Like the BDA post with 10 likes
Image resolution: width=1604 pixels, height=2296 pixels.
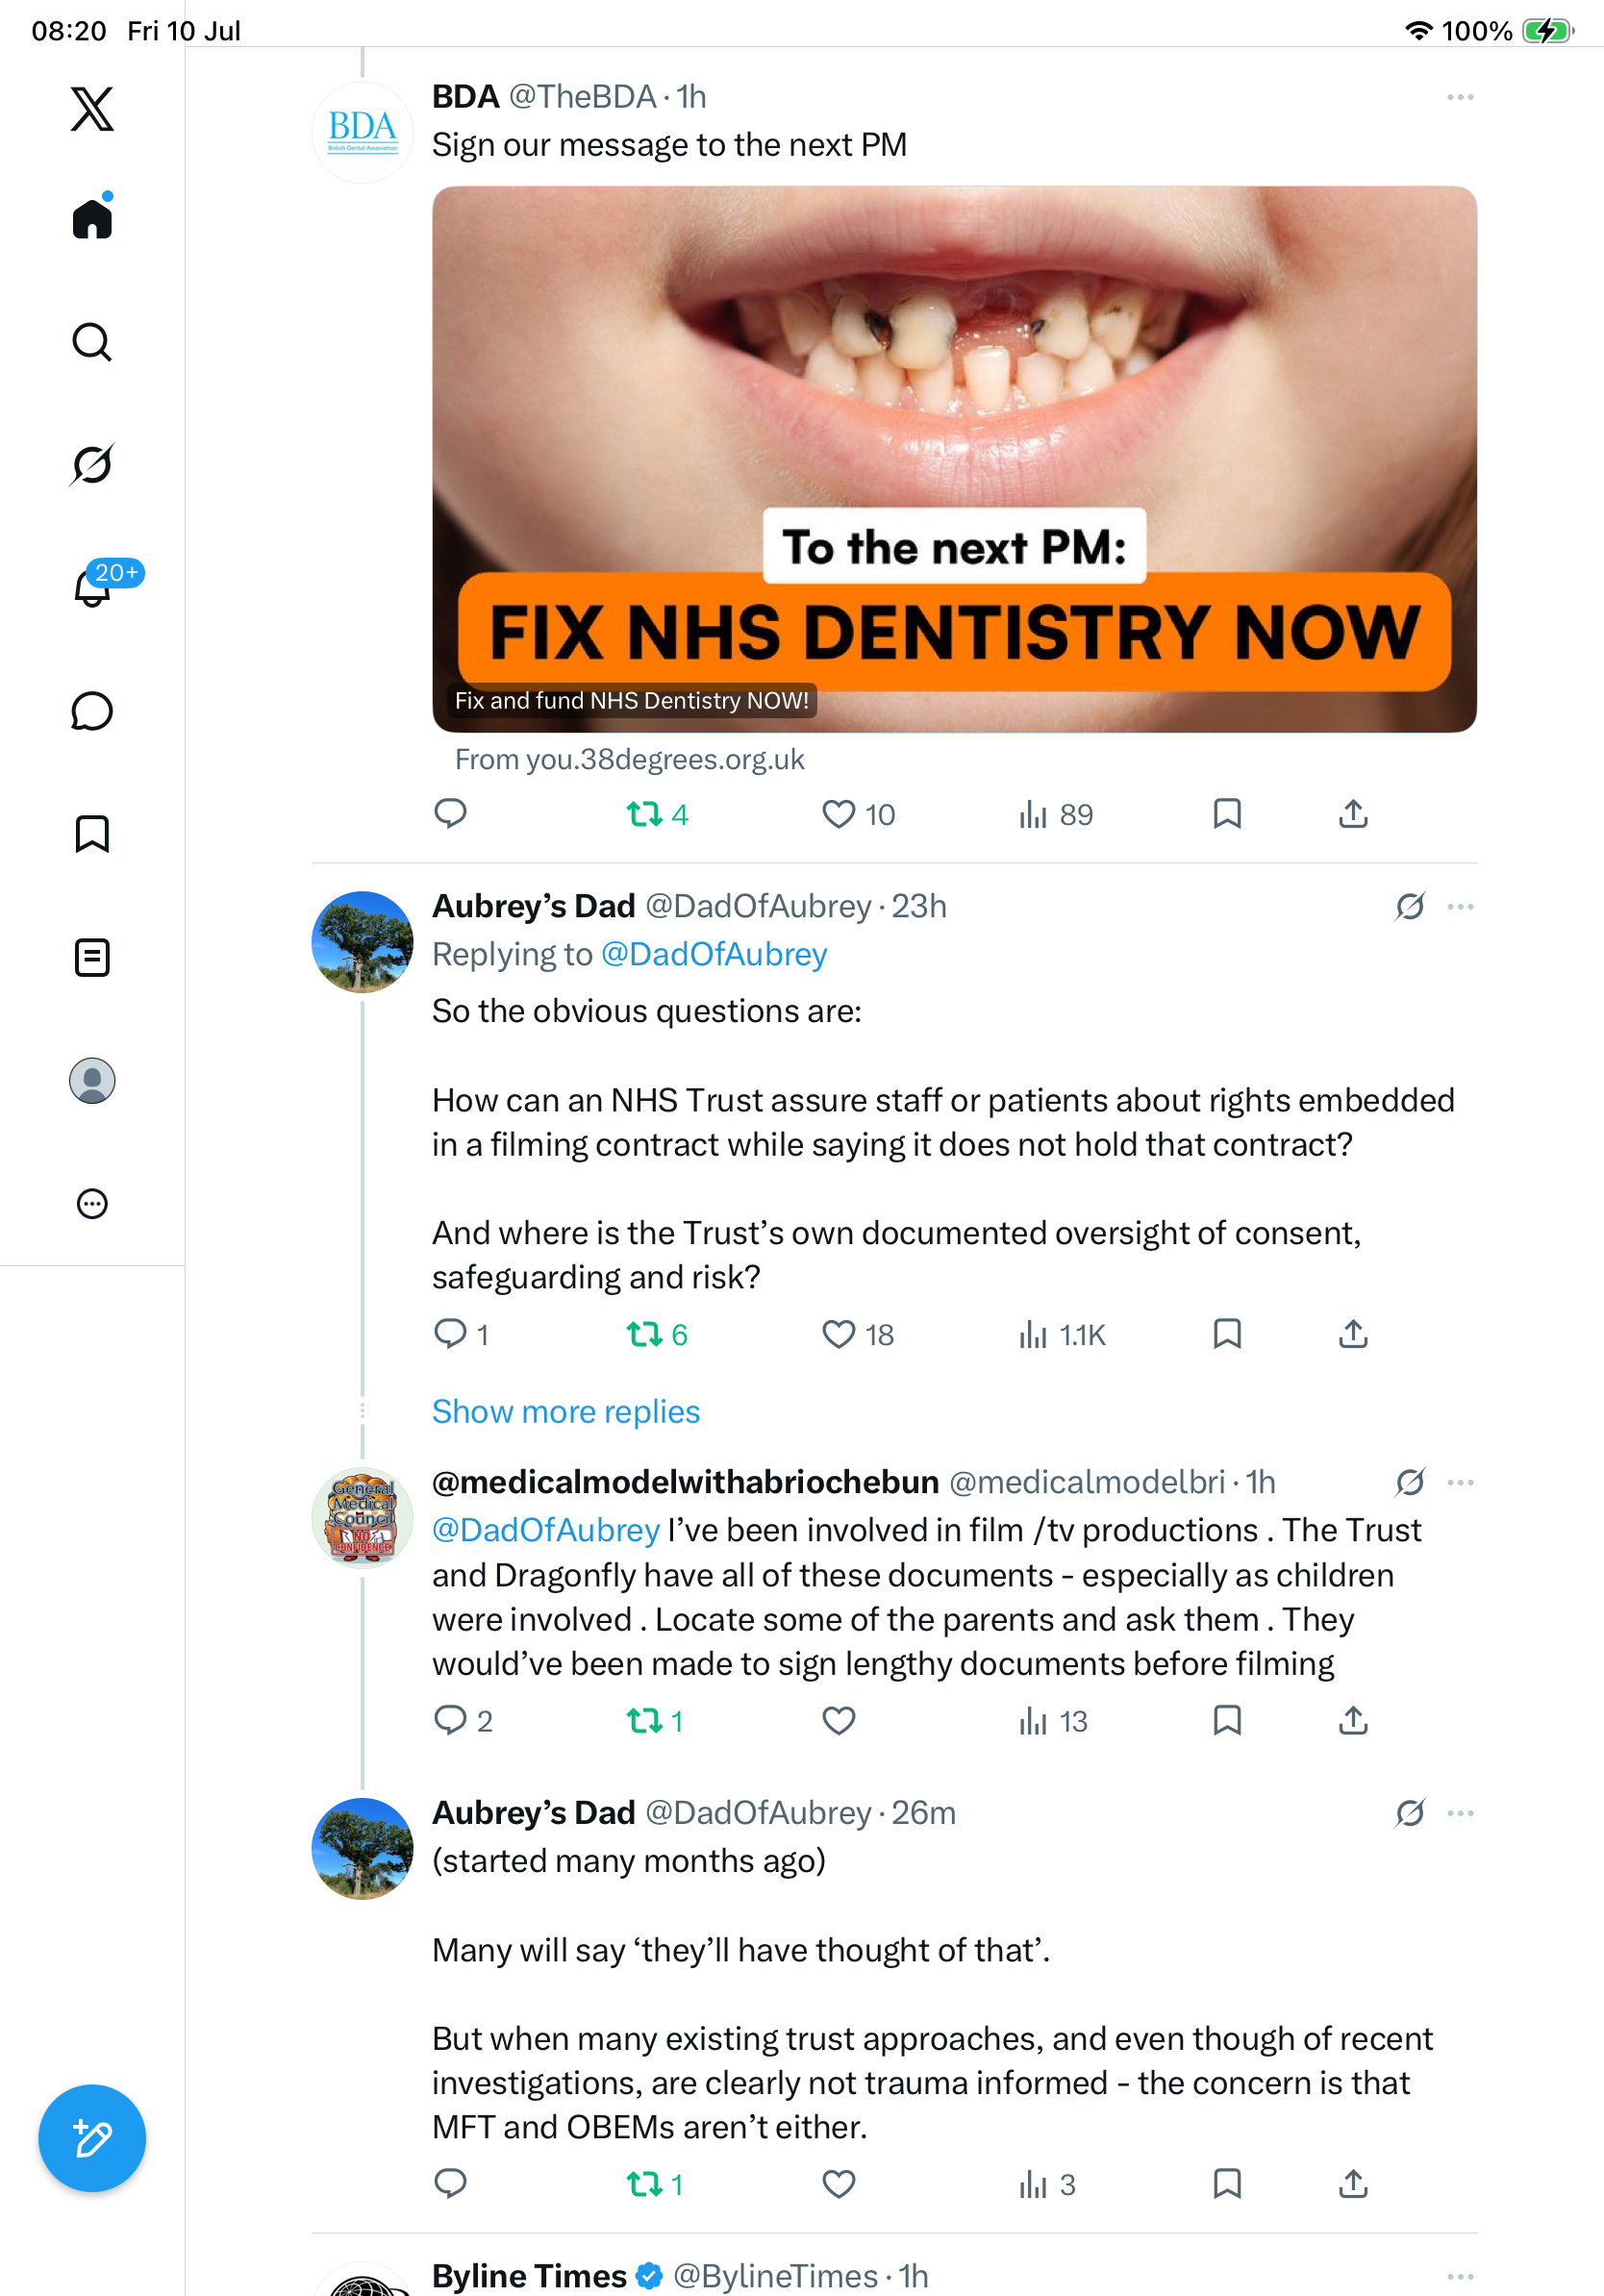click(858, 815)
